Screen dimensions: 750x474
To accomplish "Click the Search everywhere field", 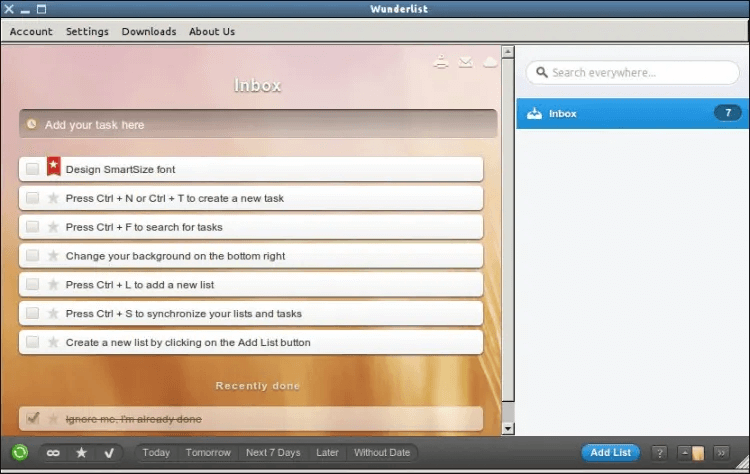I will click(x=632, y=72).
